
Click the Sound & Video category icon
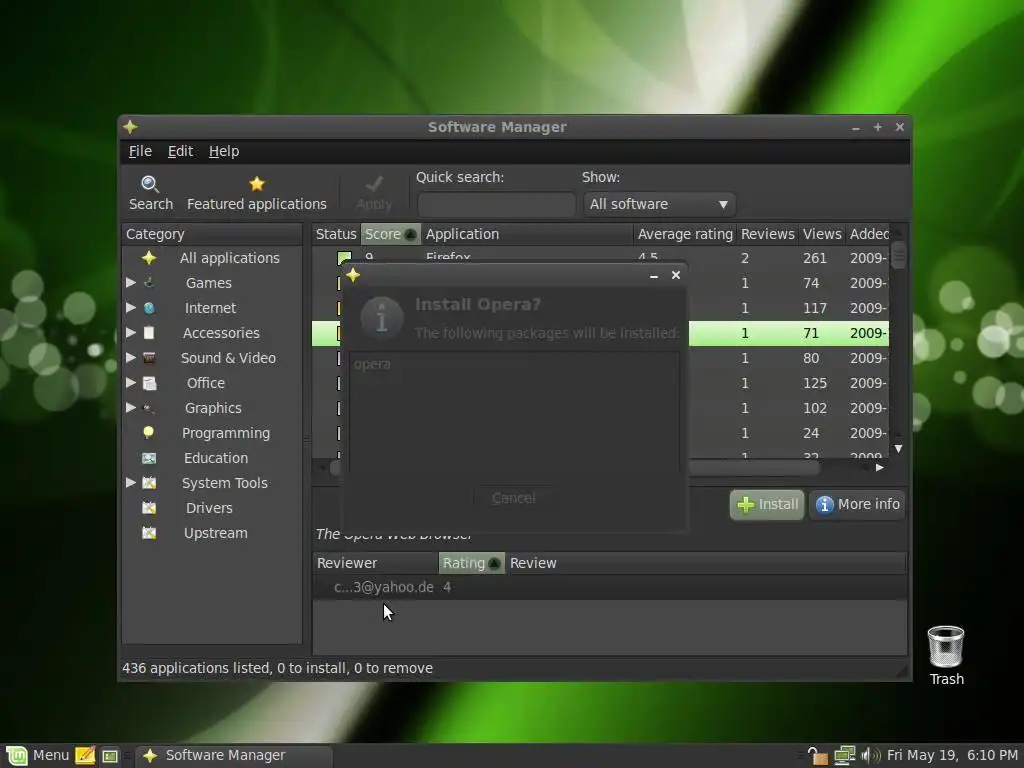coord(149,358)
